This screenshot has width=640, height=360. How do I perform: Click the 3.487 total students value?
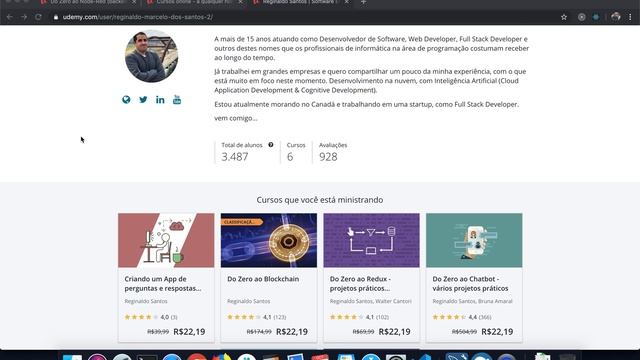tap(235, 157)
